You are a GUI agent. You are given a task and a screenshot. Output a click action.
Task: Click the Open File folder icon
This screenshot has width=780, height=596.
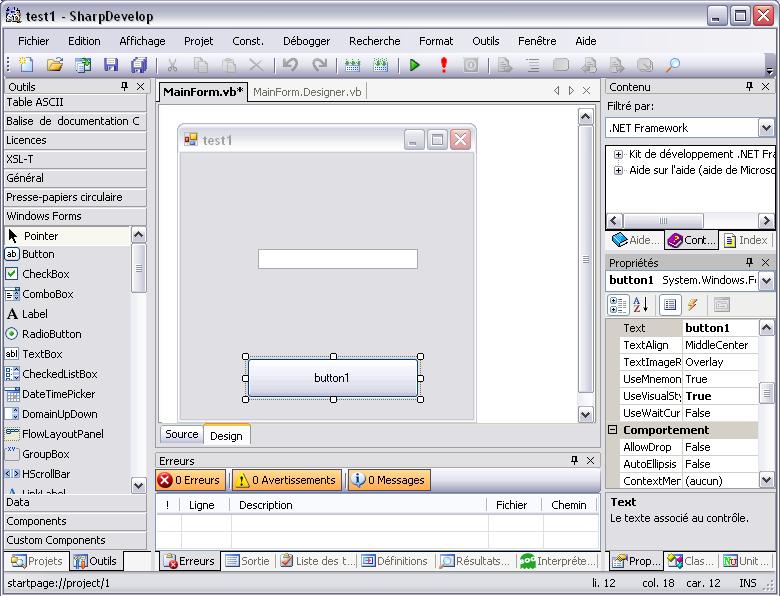[55, 65]
